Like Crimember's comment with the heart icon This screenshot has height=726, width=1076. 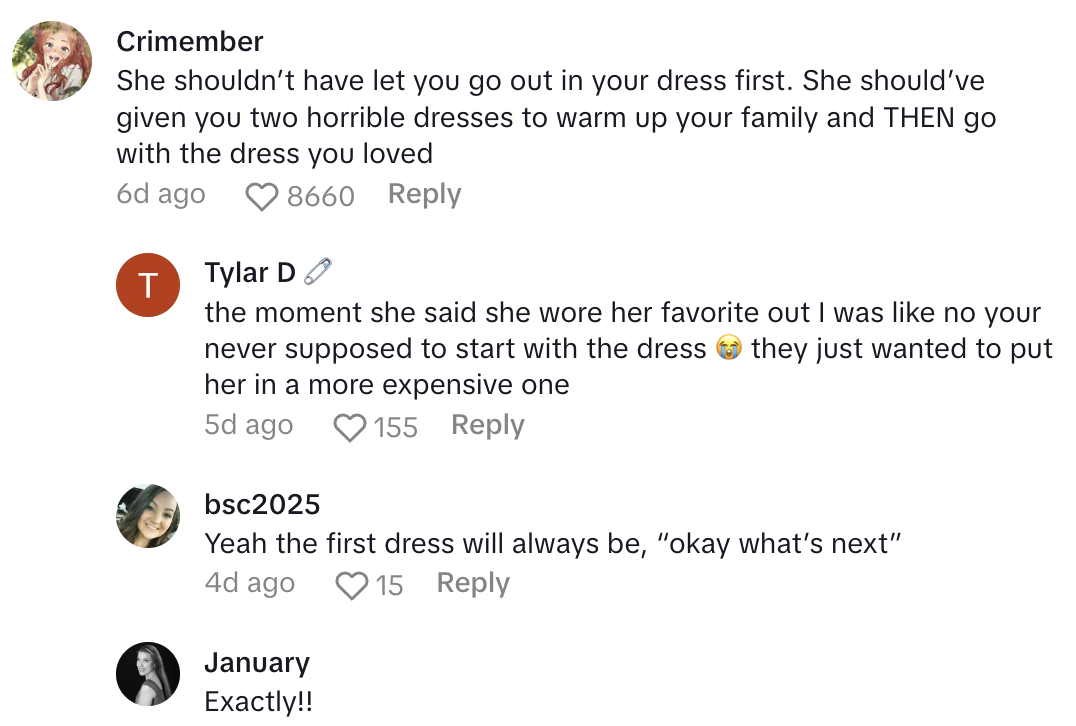[262, 196]
